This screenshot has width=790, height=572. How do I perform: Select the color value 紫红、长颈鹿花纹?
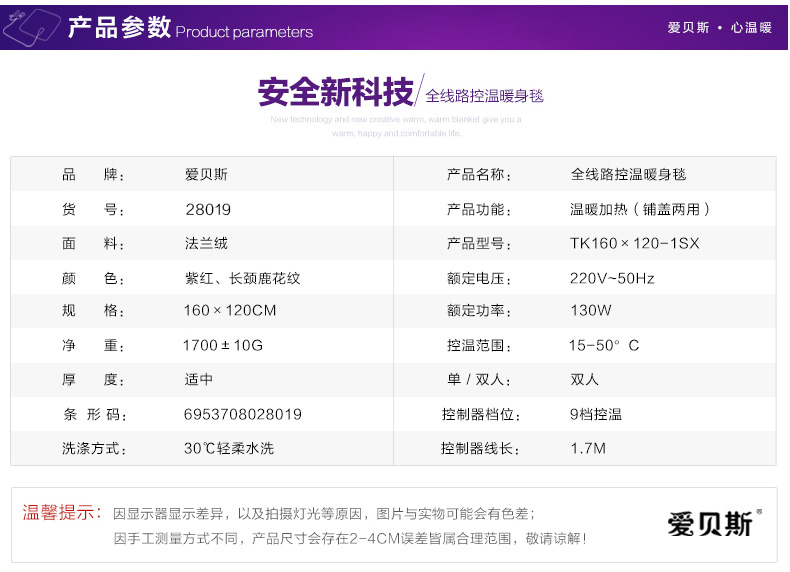[242, 278]
